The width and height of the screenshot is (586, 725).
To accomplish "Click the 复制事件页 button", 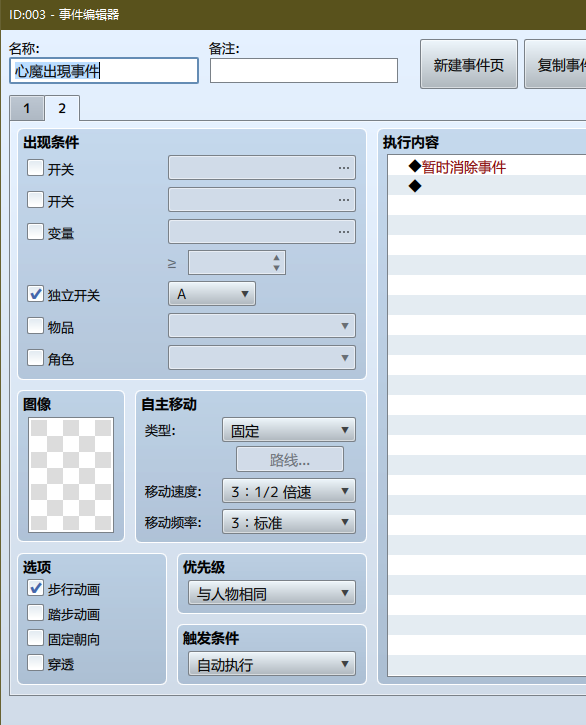I will 555,64.
